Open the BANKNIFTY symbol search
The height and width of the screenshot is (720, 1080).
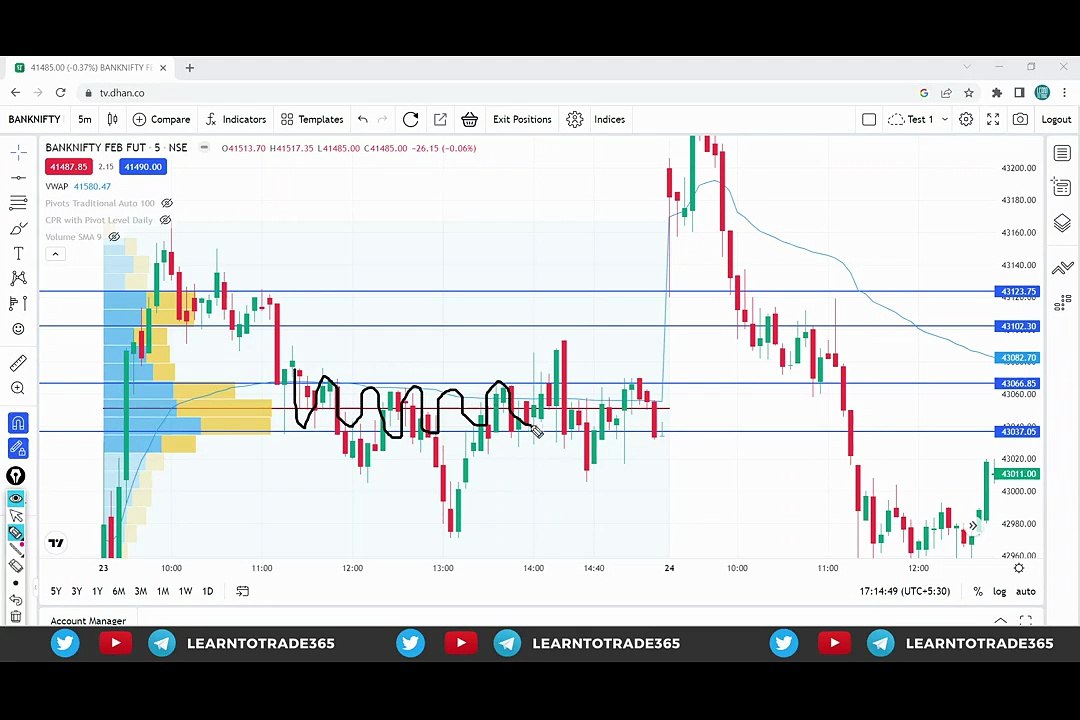point(34,119)
